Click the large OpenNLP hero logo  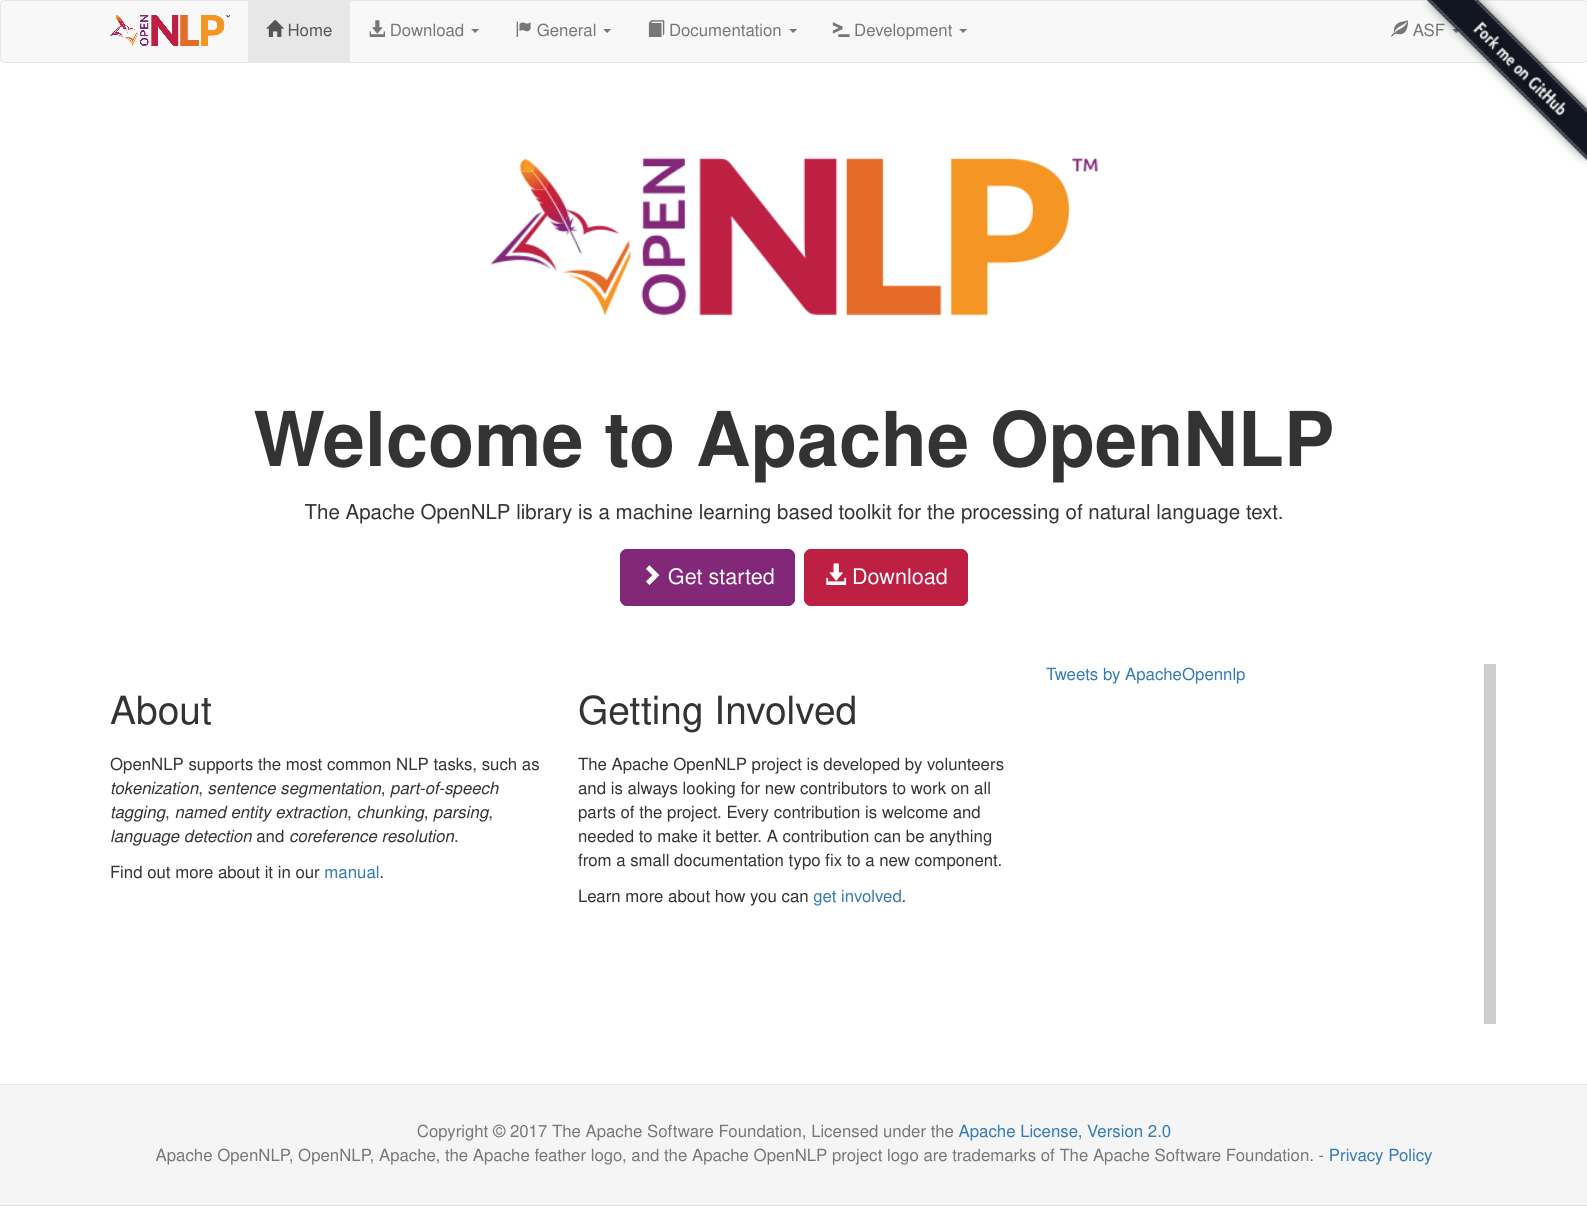point(794,236)
